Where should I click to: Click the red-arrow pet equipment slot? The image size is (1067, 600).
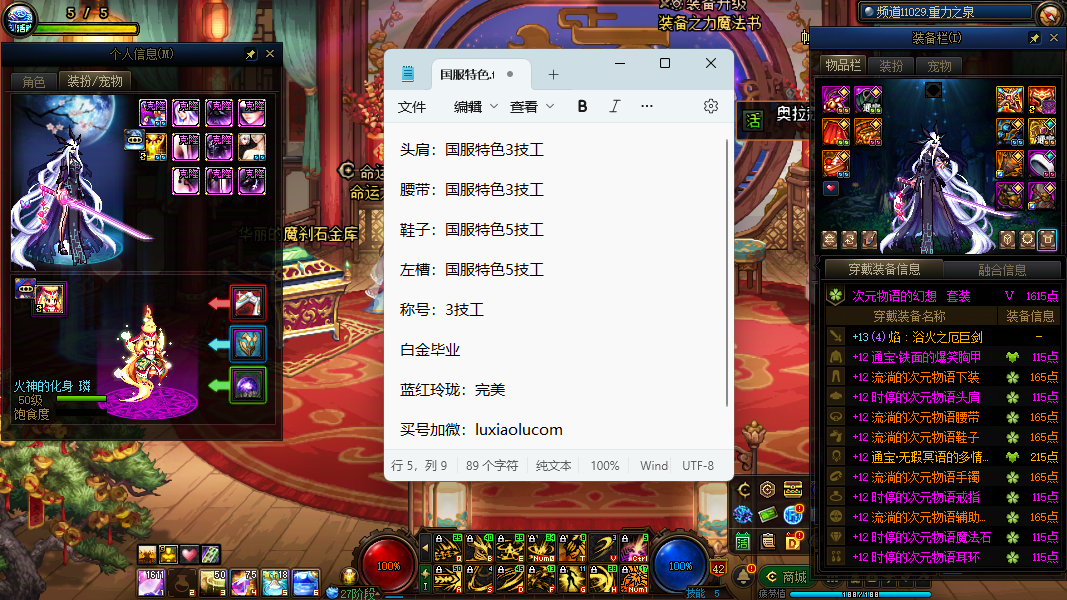(247, 302)
